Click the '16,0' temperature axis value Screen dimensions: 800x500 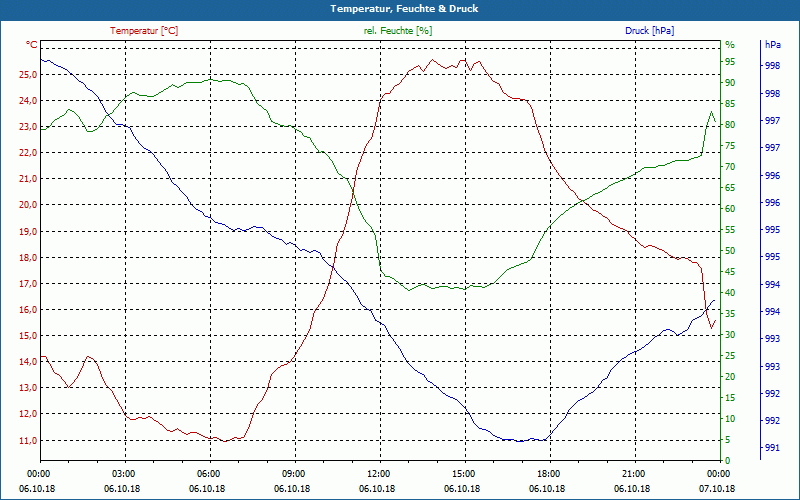click(x=29, y=309)
